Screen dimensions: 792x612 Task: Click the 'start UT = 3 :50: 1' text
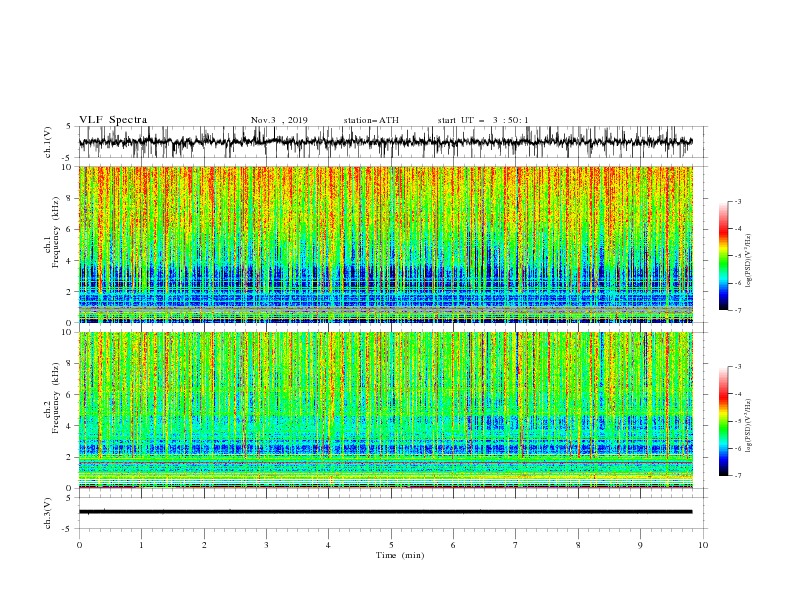pyautogui.click(x=483, y=120)
